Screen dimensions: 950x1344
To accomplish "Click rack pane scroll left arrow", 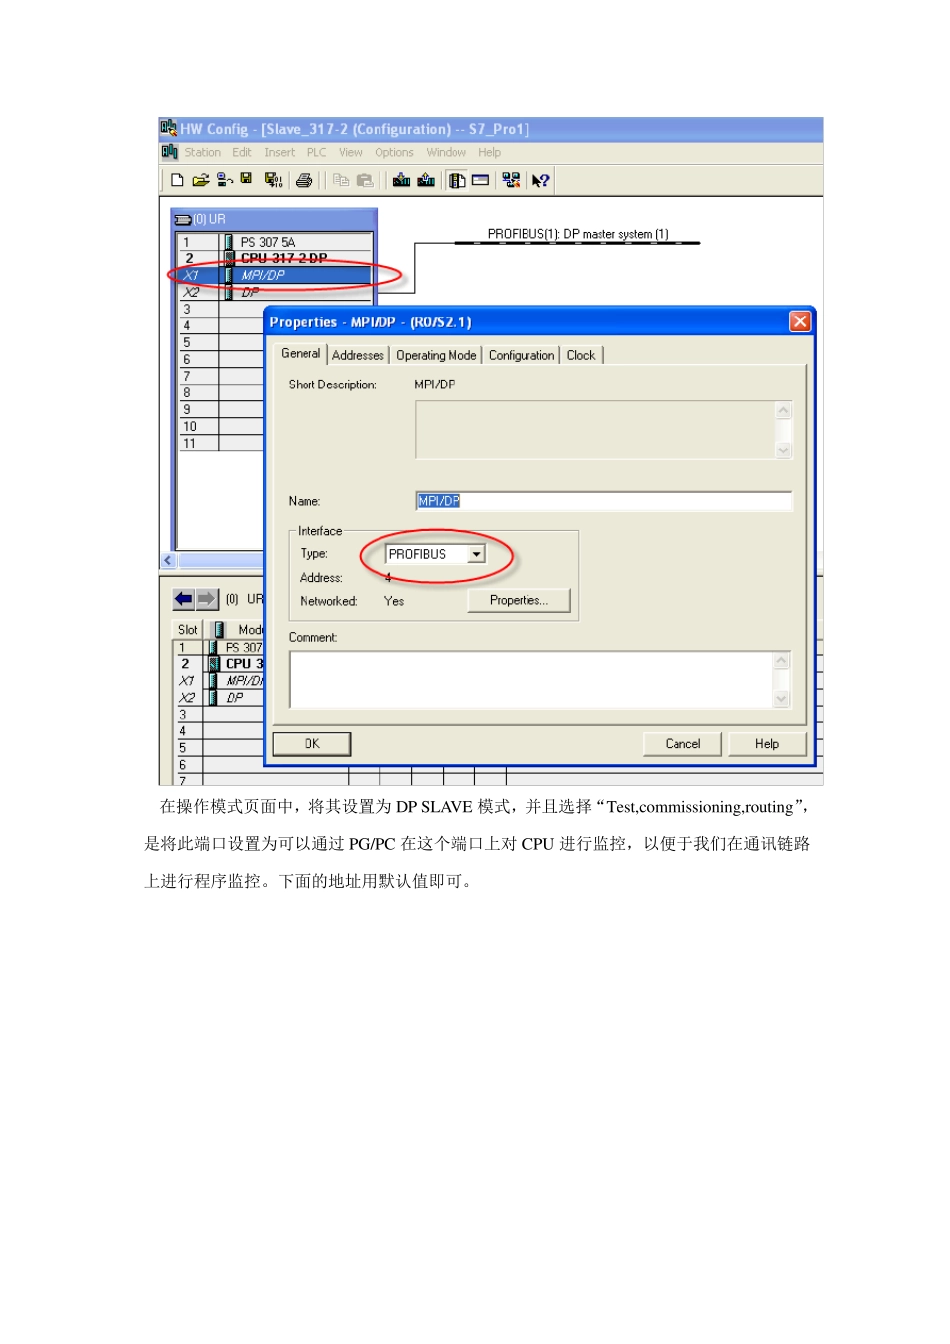I will pos(168,561).
